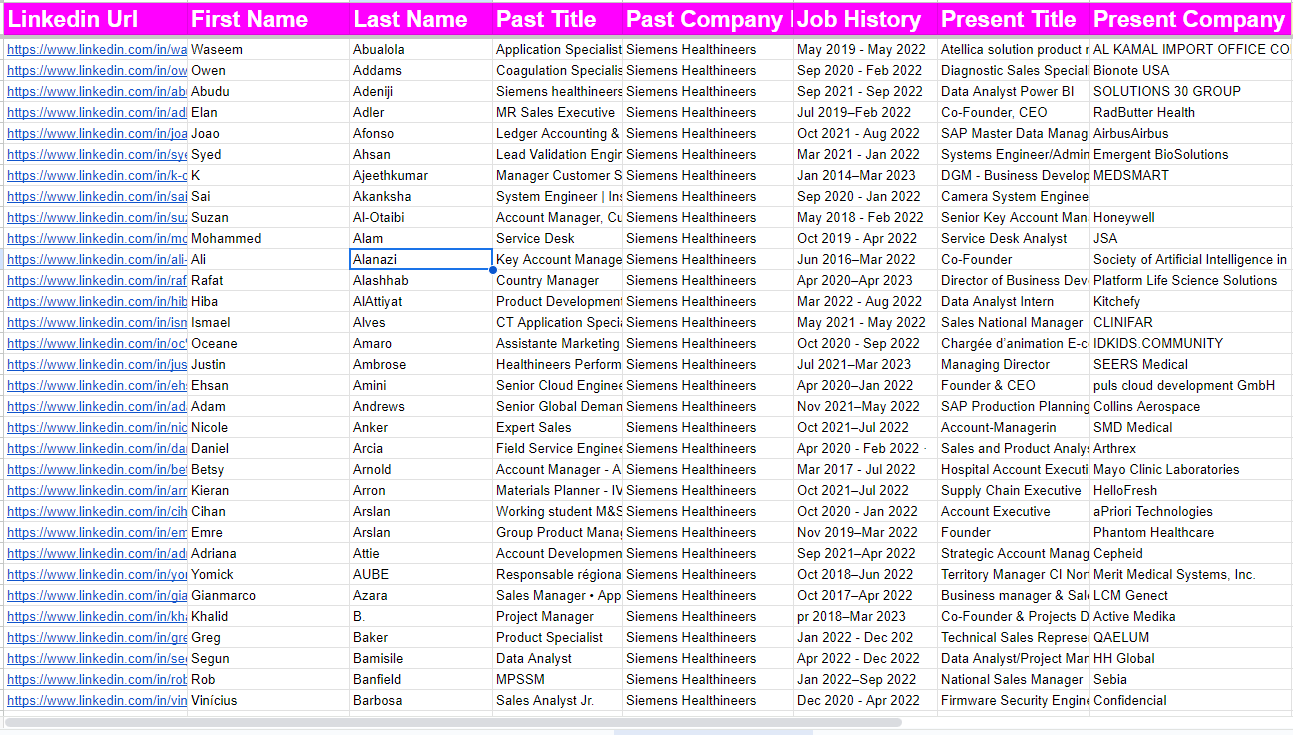Image resolution: width=1293 pixels, height=735 pixels.
Task: Select the "Collins Aerospace" cell
Action: pos(1188,407)
